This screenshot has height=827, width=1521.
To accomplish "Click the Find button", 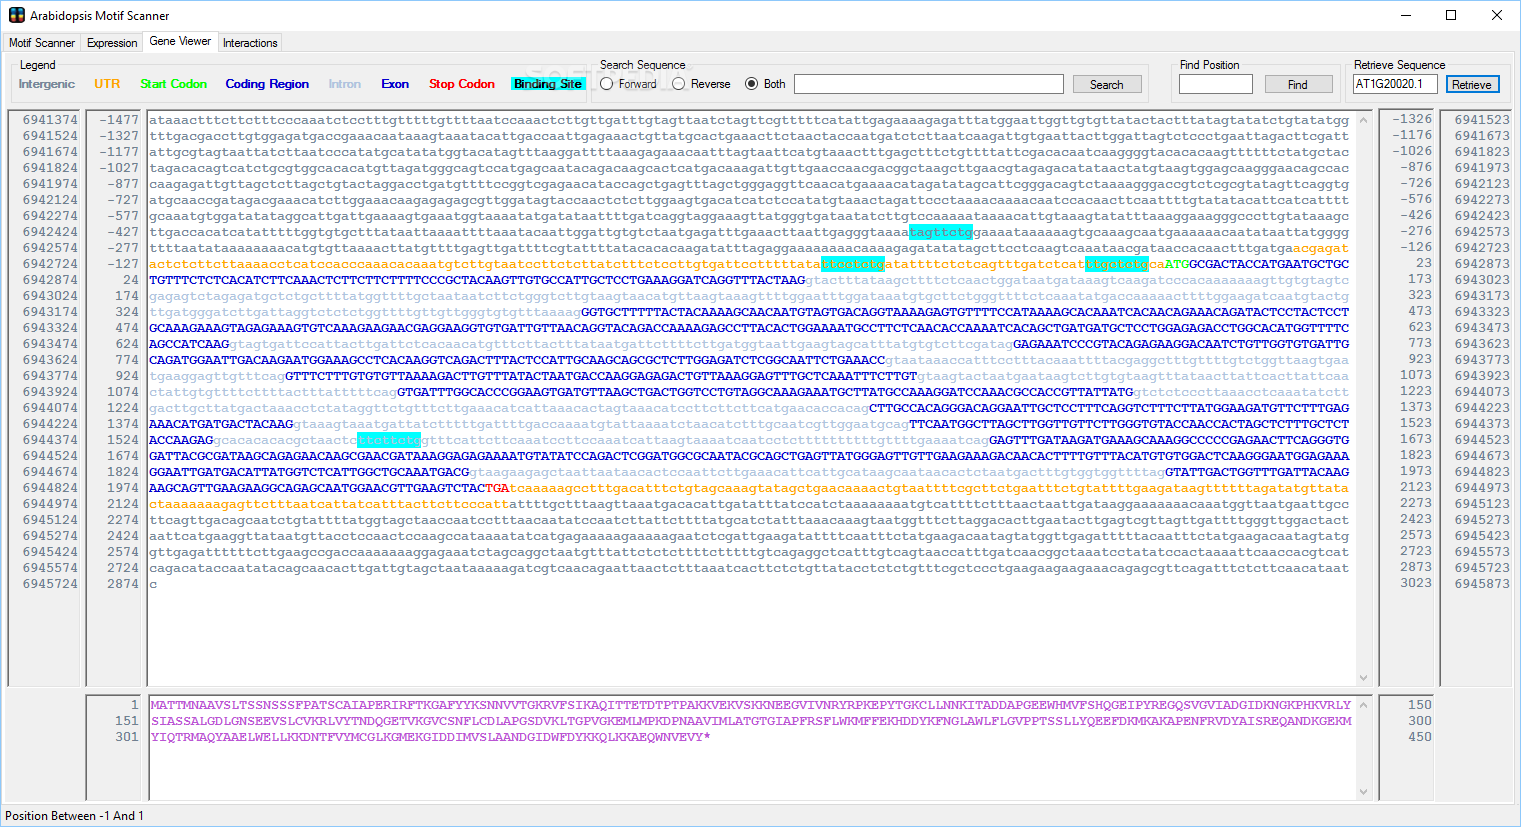I will tap(1298, 85).
